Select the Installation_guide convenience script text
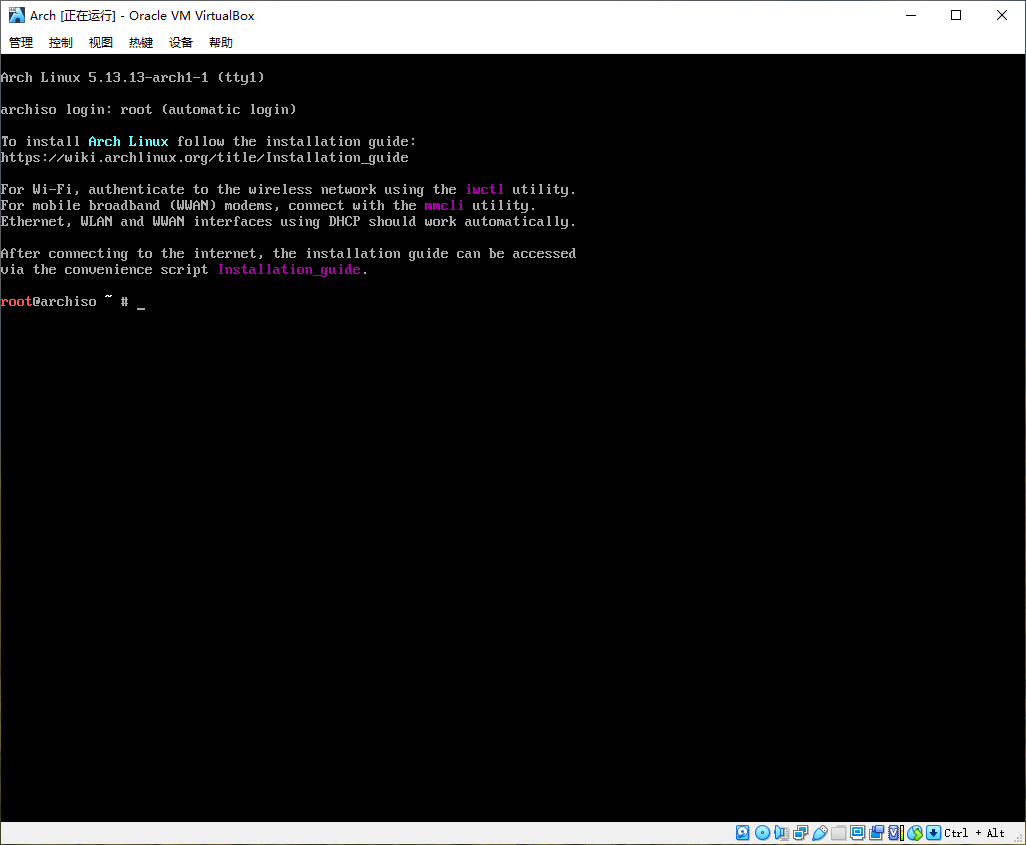The height and width of the screenshot is (845, 1026). point(289,269)
